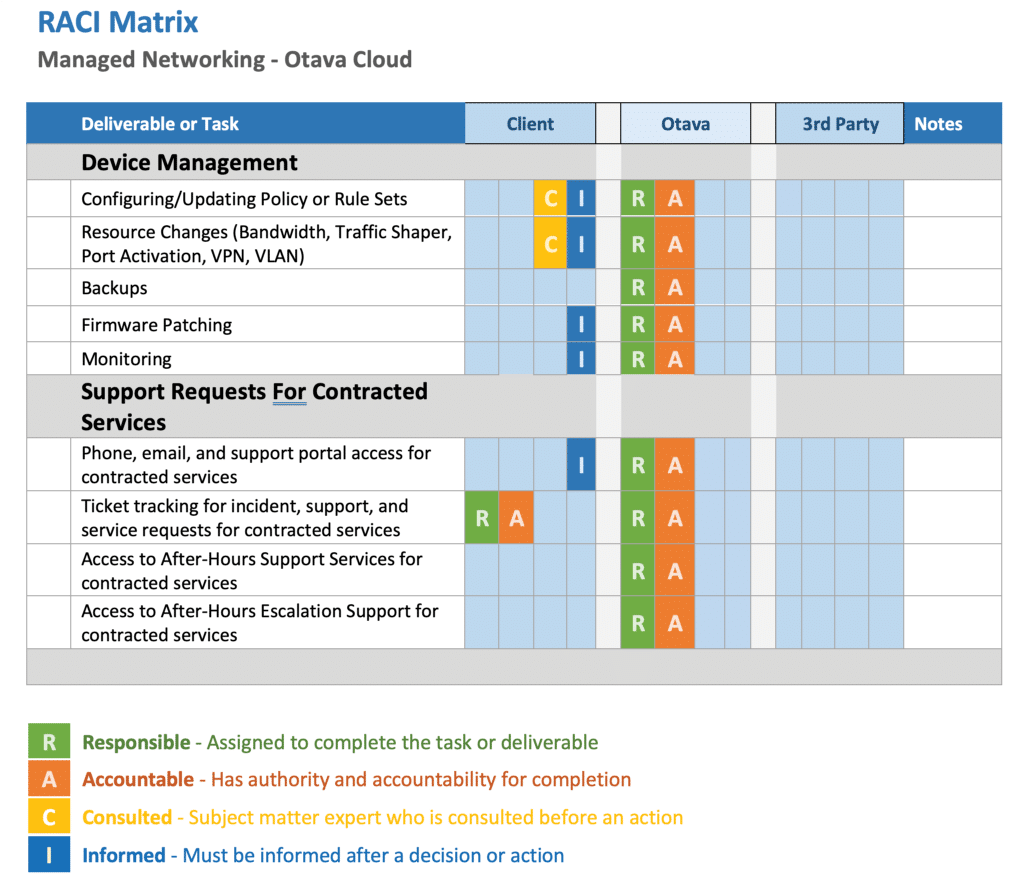Screen dimensions: 1029x885
Task: Click Otava A cell in Firmware Patching row
Action: 675,323
